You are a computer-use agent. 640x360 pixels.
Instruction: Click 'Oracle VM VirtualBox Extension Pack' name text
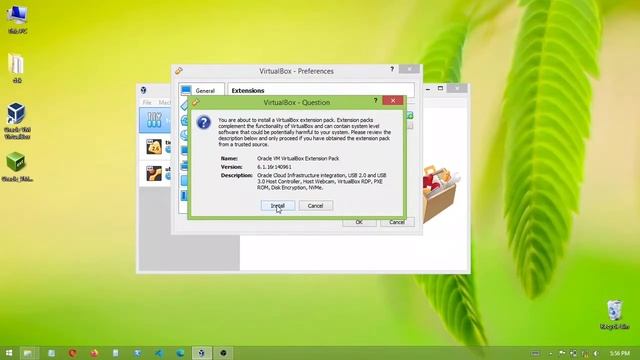pos(298,158)
